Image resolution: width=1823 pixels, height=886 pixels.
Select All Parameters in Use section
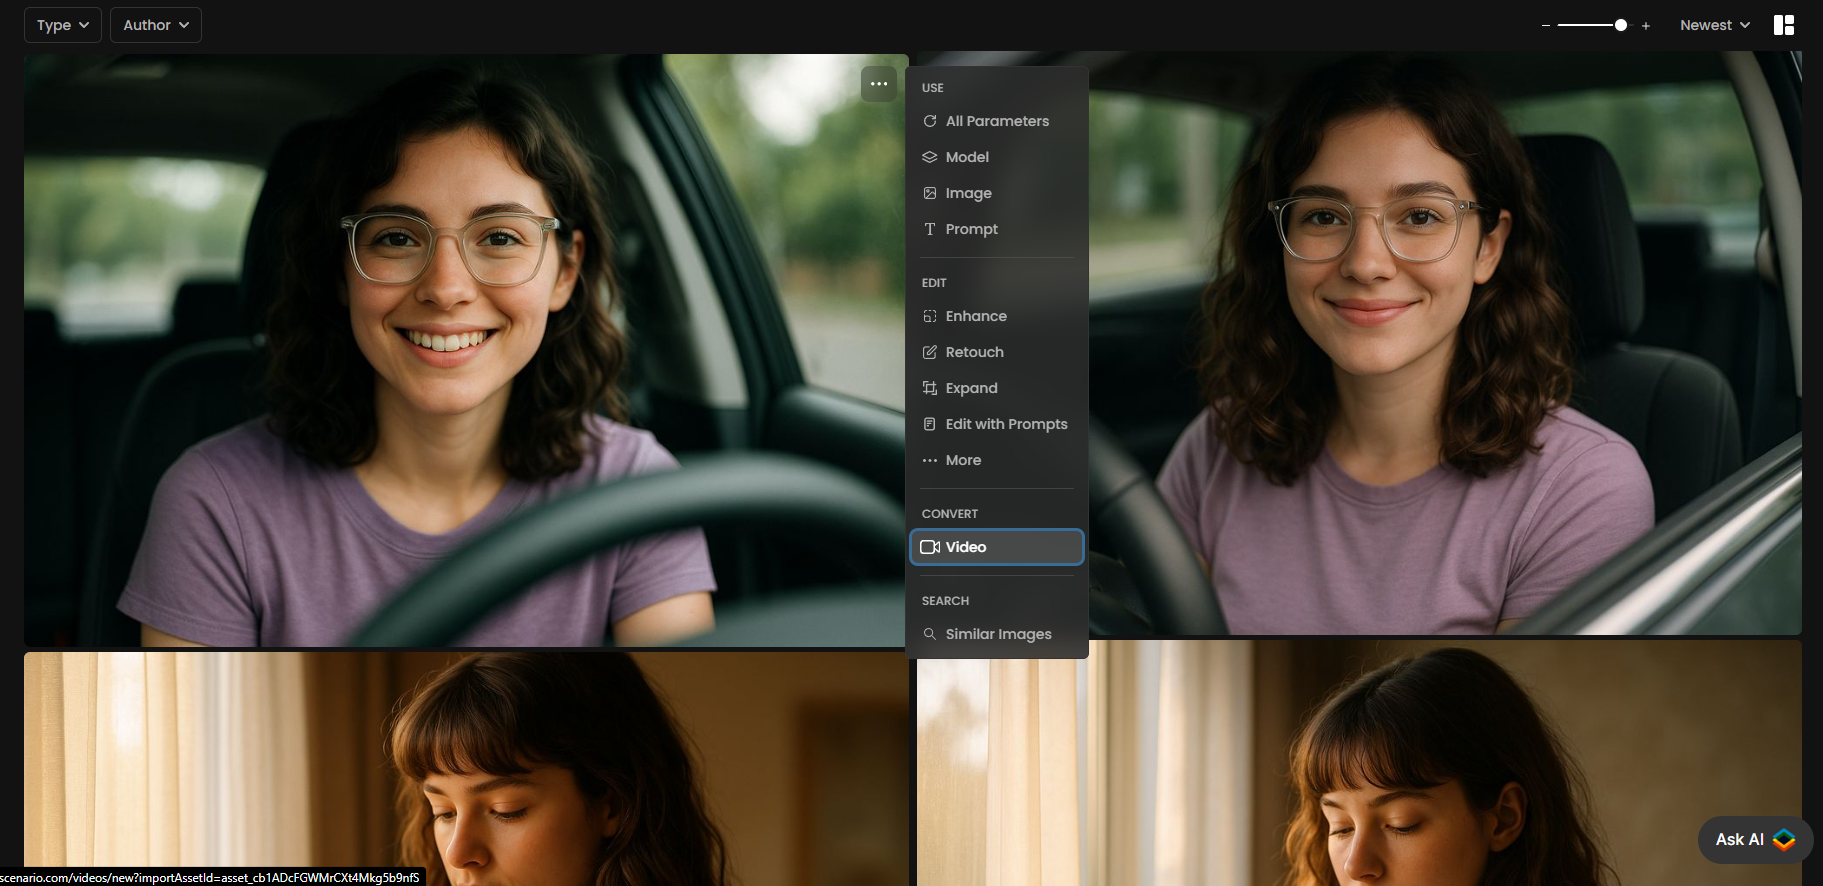pyautogui.click(x=996, y=121)
